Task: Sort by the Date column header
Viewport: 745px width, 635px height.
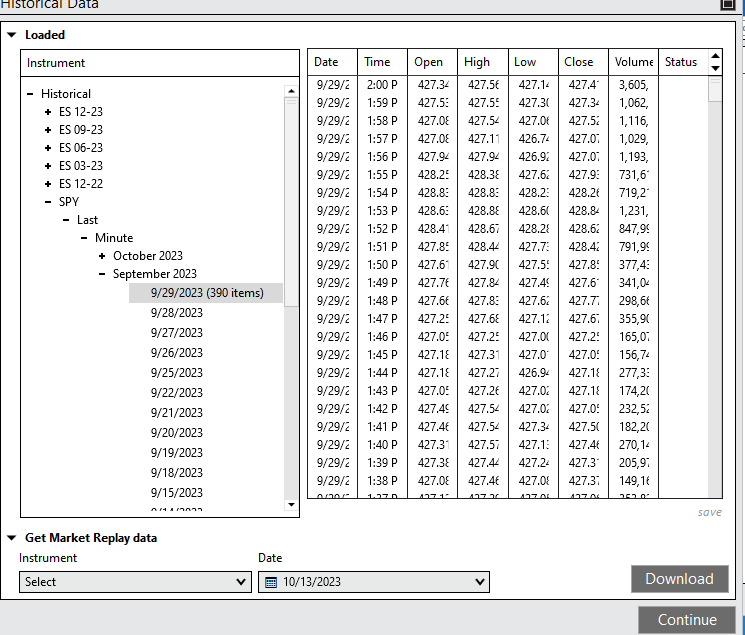Action: [x=332, y=62]
